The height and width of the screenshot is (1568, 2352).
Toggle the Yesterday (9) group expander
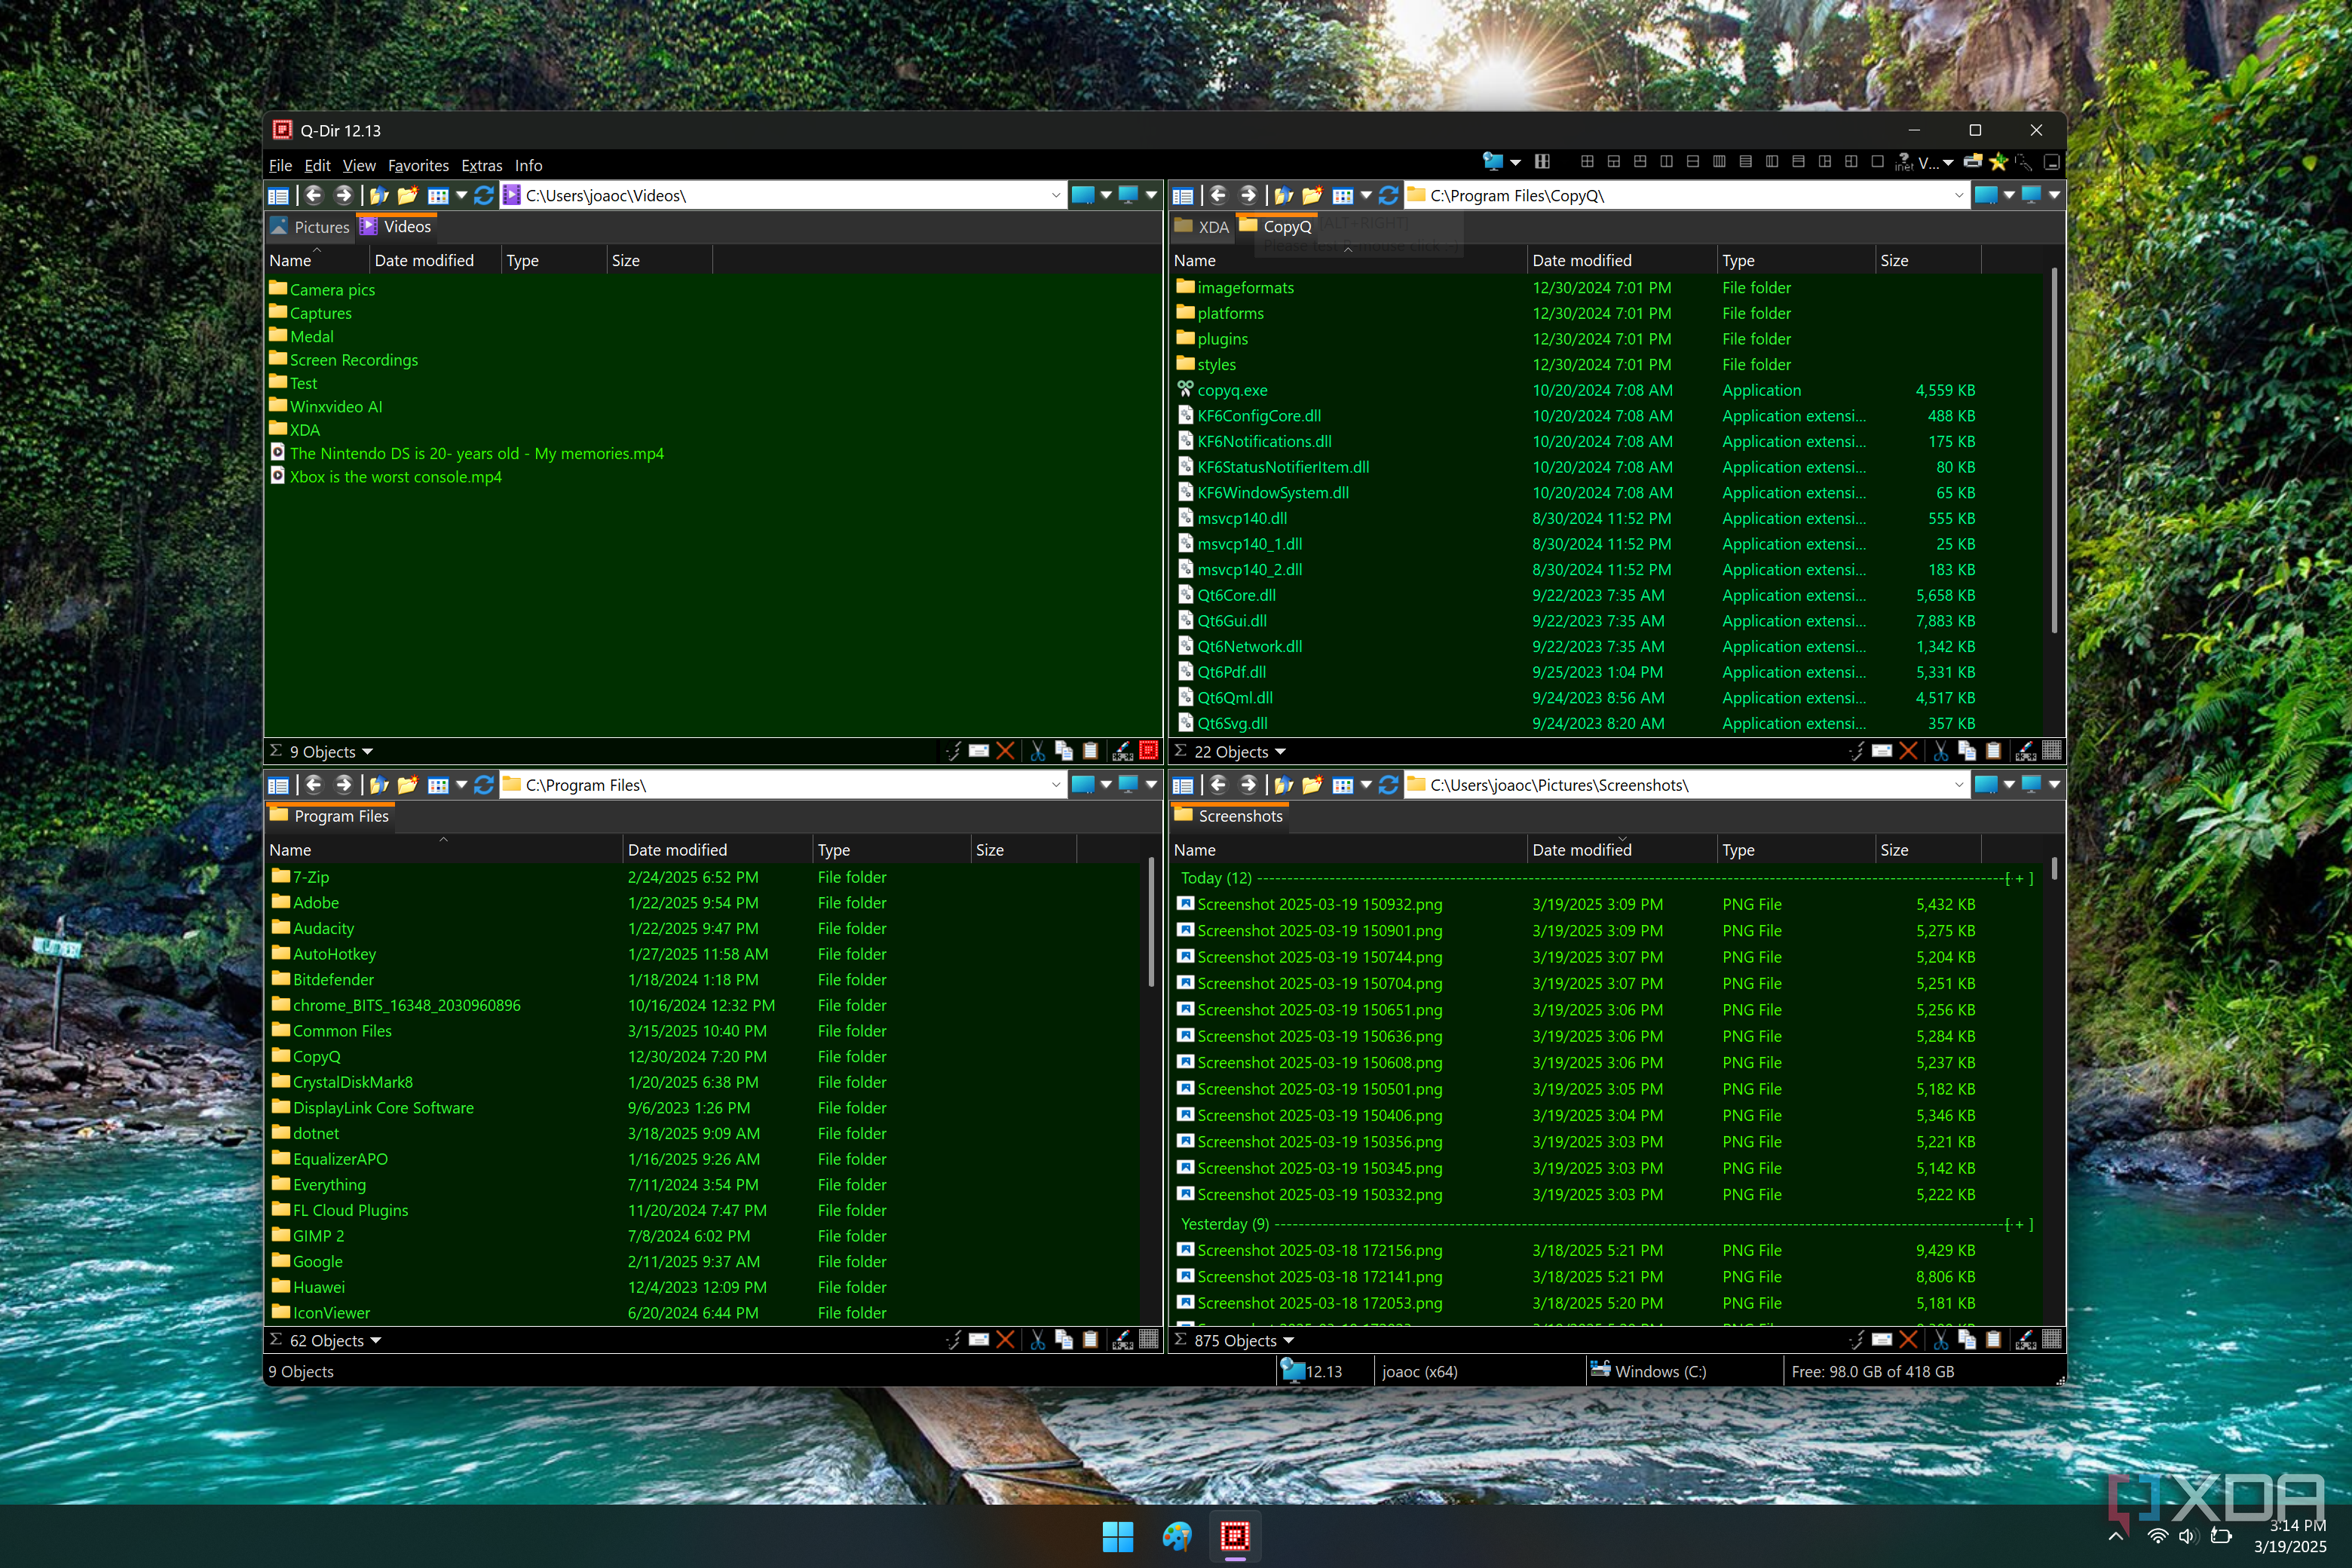coord(2019,1224)
